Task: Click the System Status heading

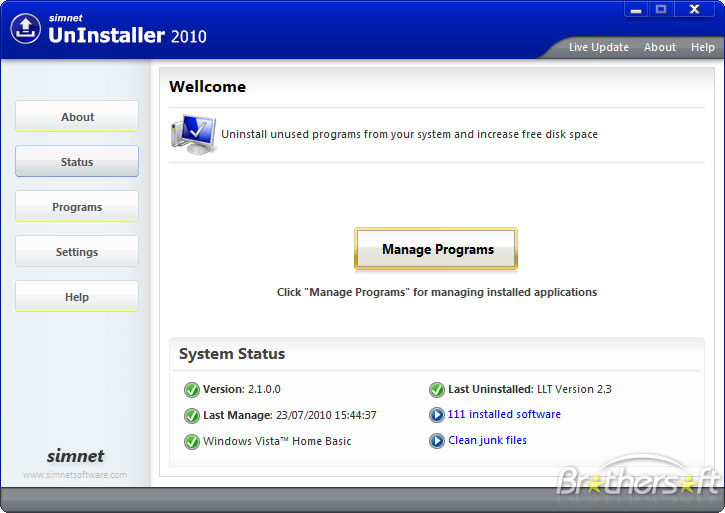Action: click(x=232, y=354)
